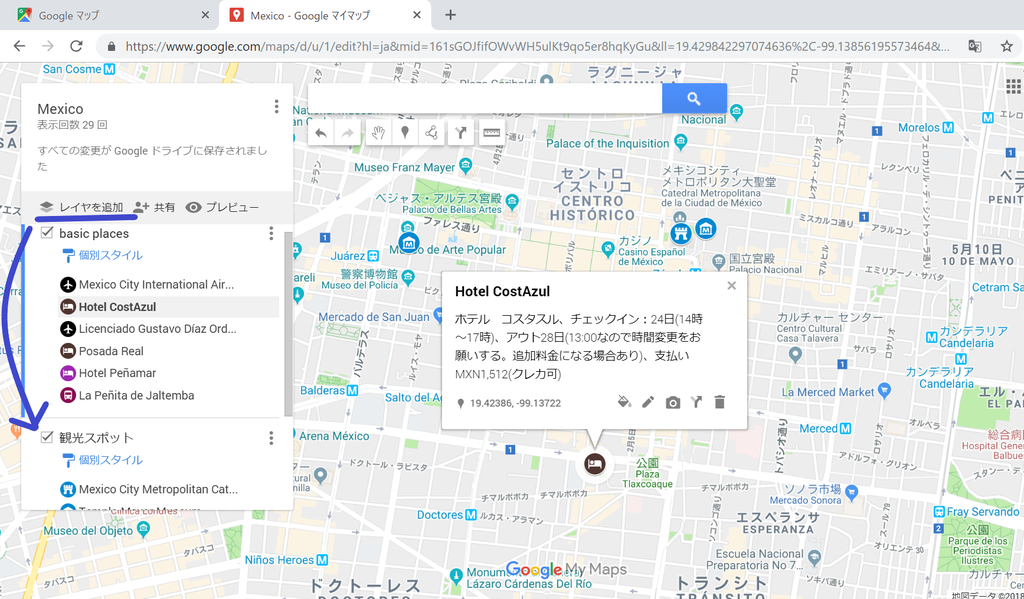Open a new browser tab
This screenshot has height=599, width=1024.
[450, 15]
